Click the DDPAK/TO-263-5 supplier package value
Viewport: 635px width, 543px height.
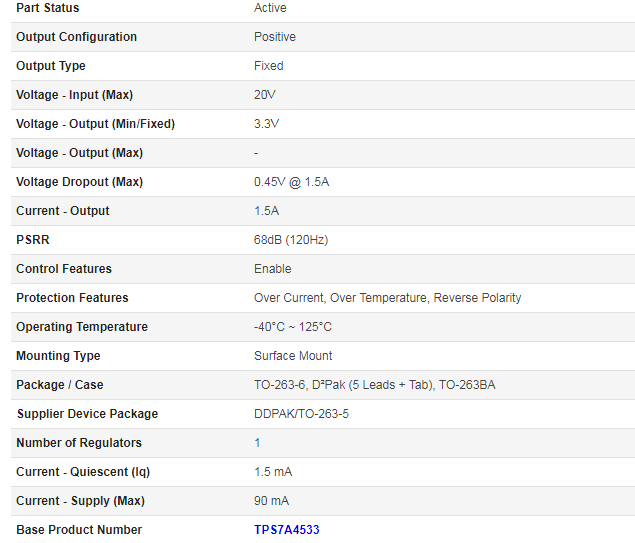click(301, 414)
